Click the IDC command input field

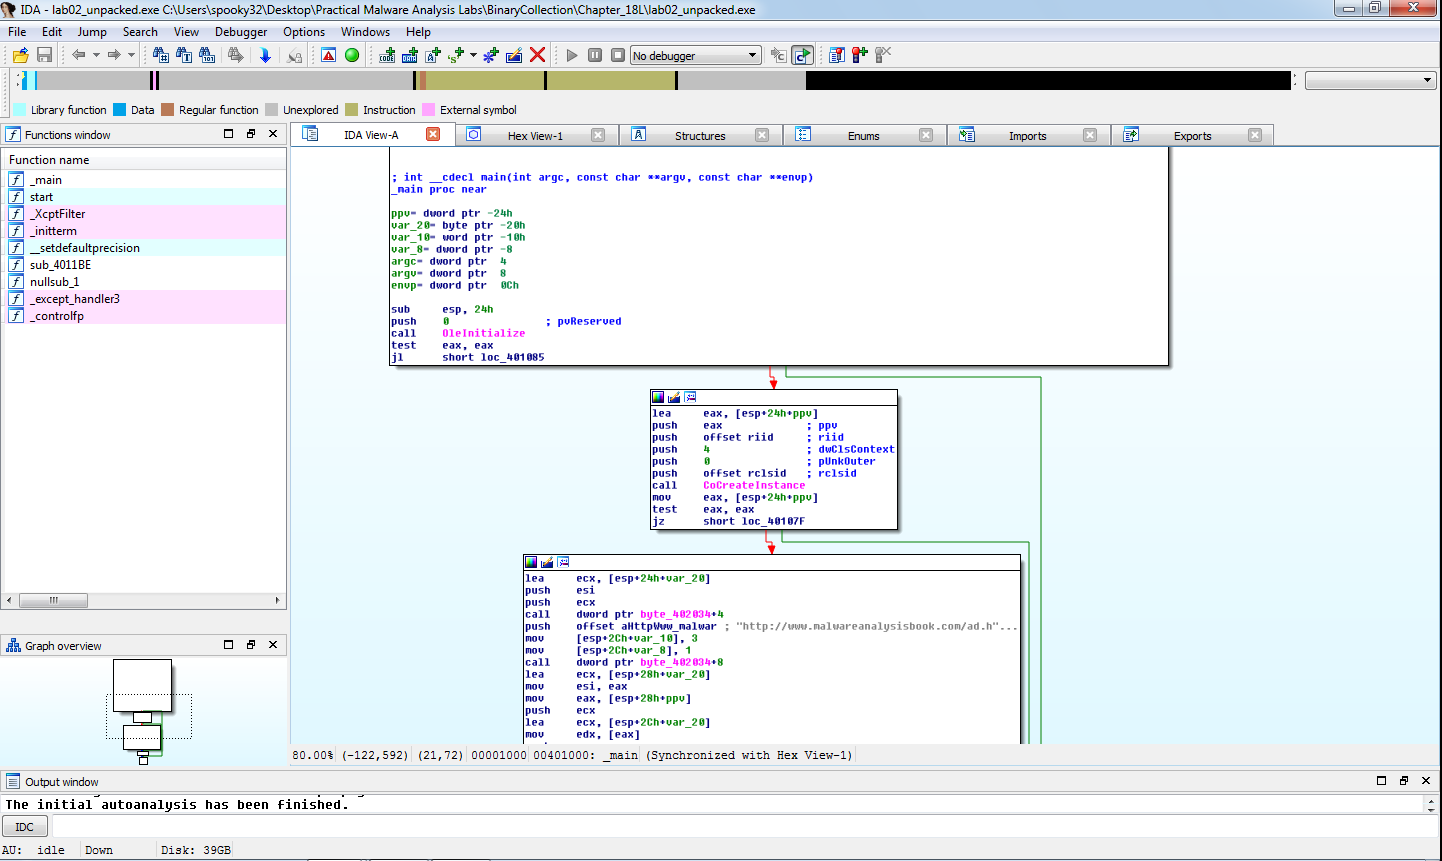pos(744,827)
